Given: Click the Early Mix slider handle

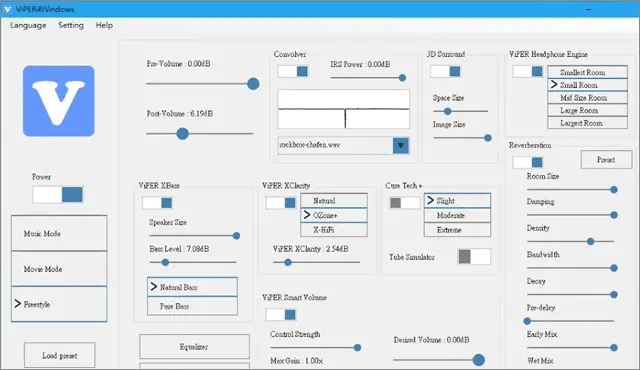Looking at the screenshot, I should [x=613, y=348].
